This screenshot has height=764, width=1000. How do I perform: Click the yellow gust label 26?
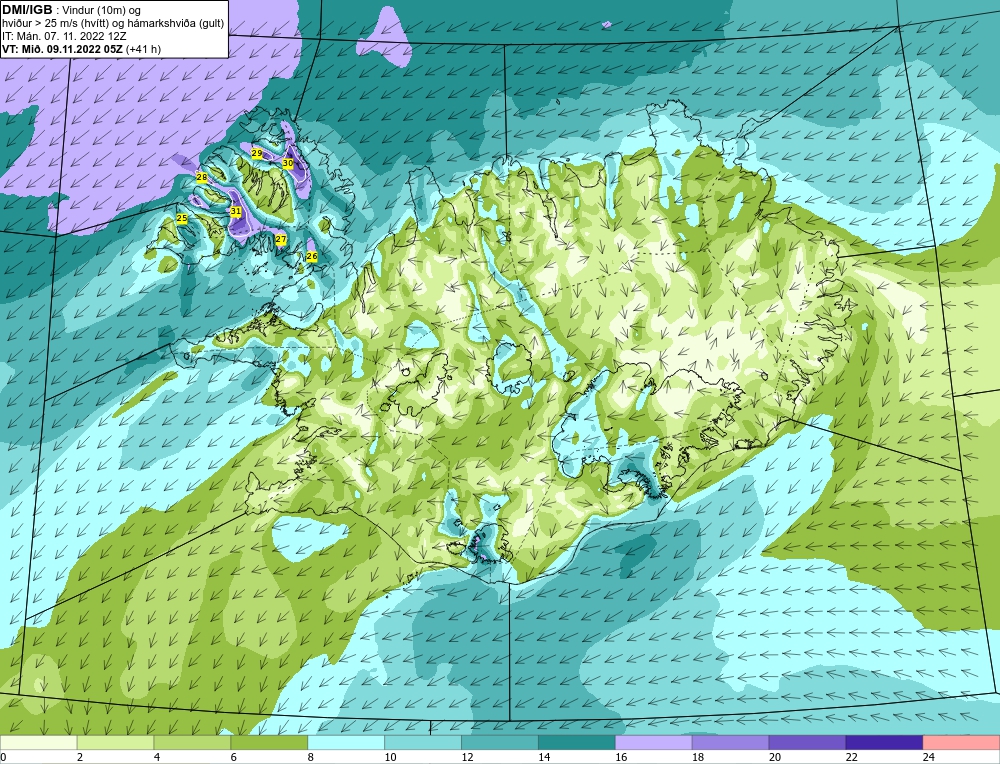312,256
